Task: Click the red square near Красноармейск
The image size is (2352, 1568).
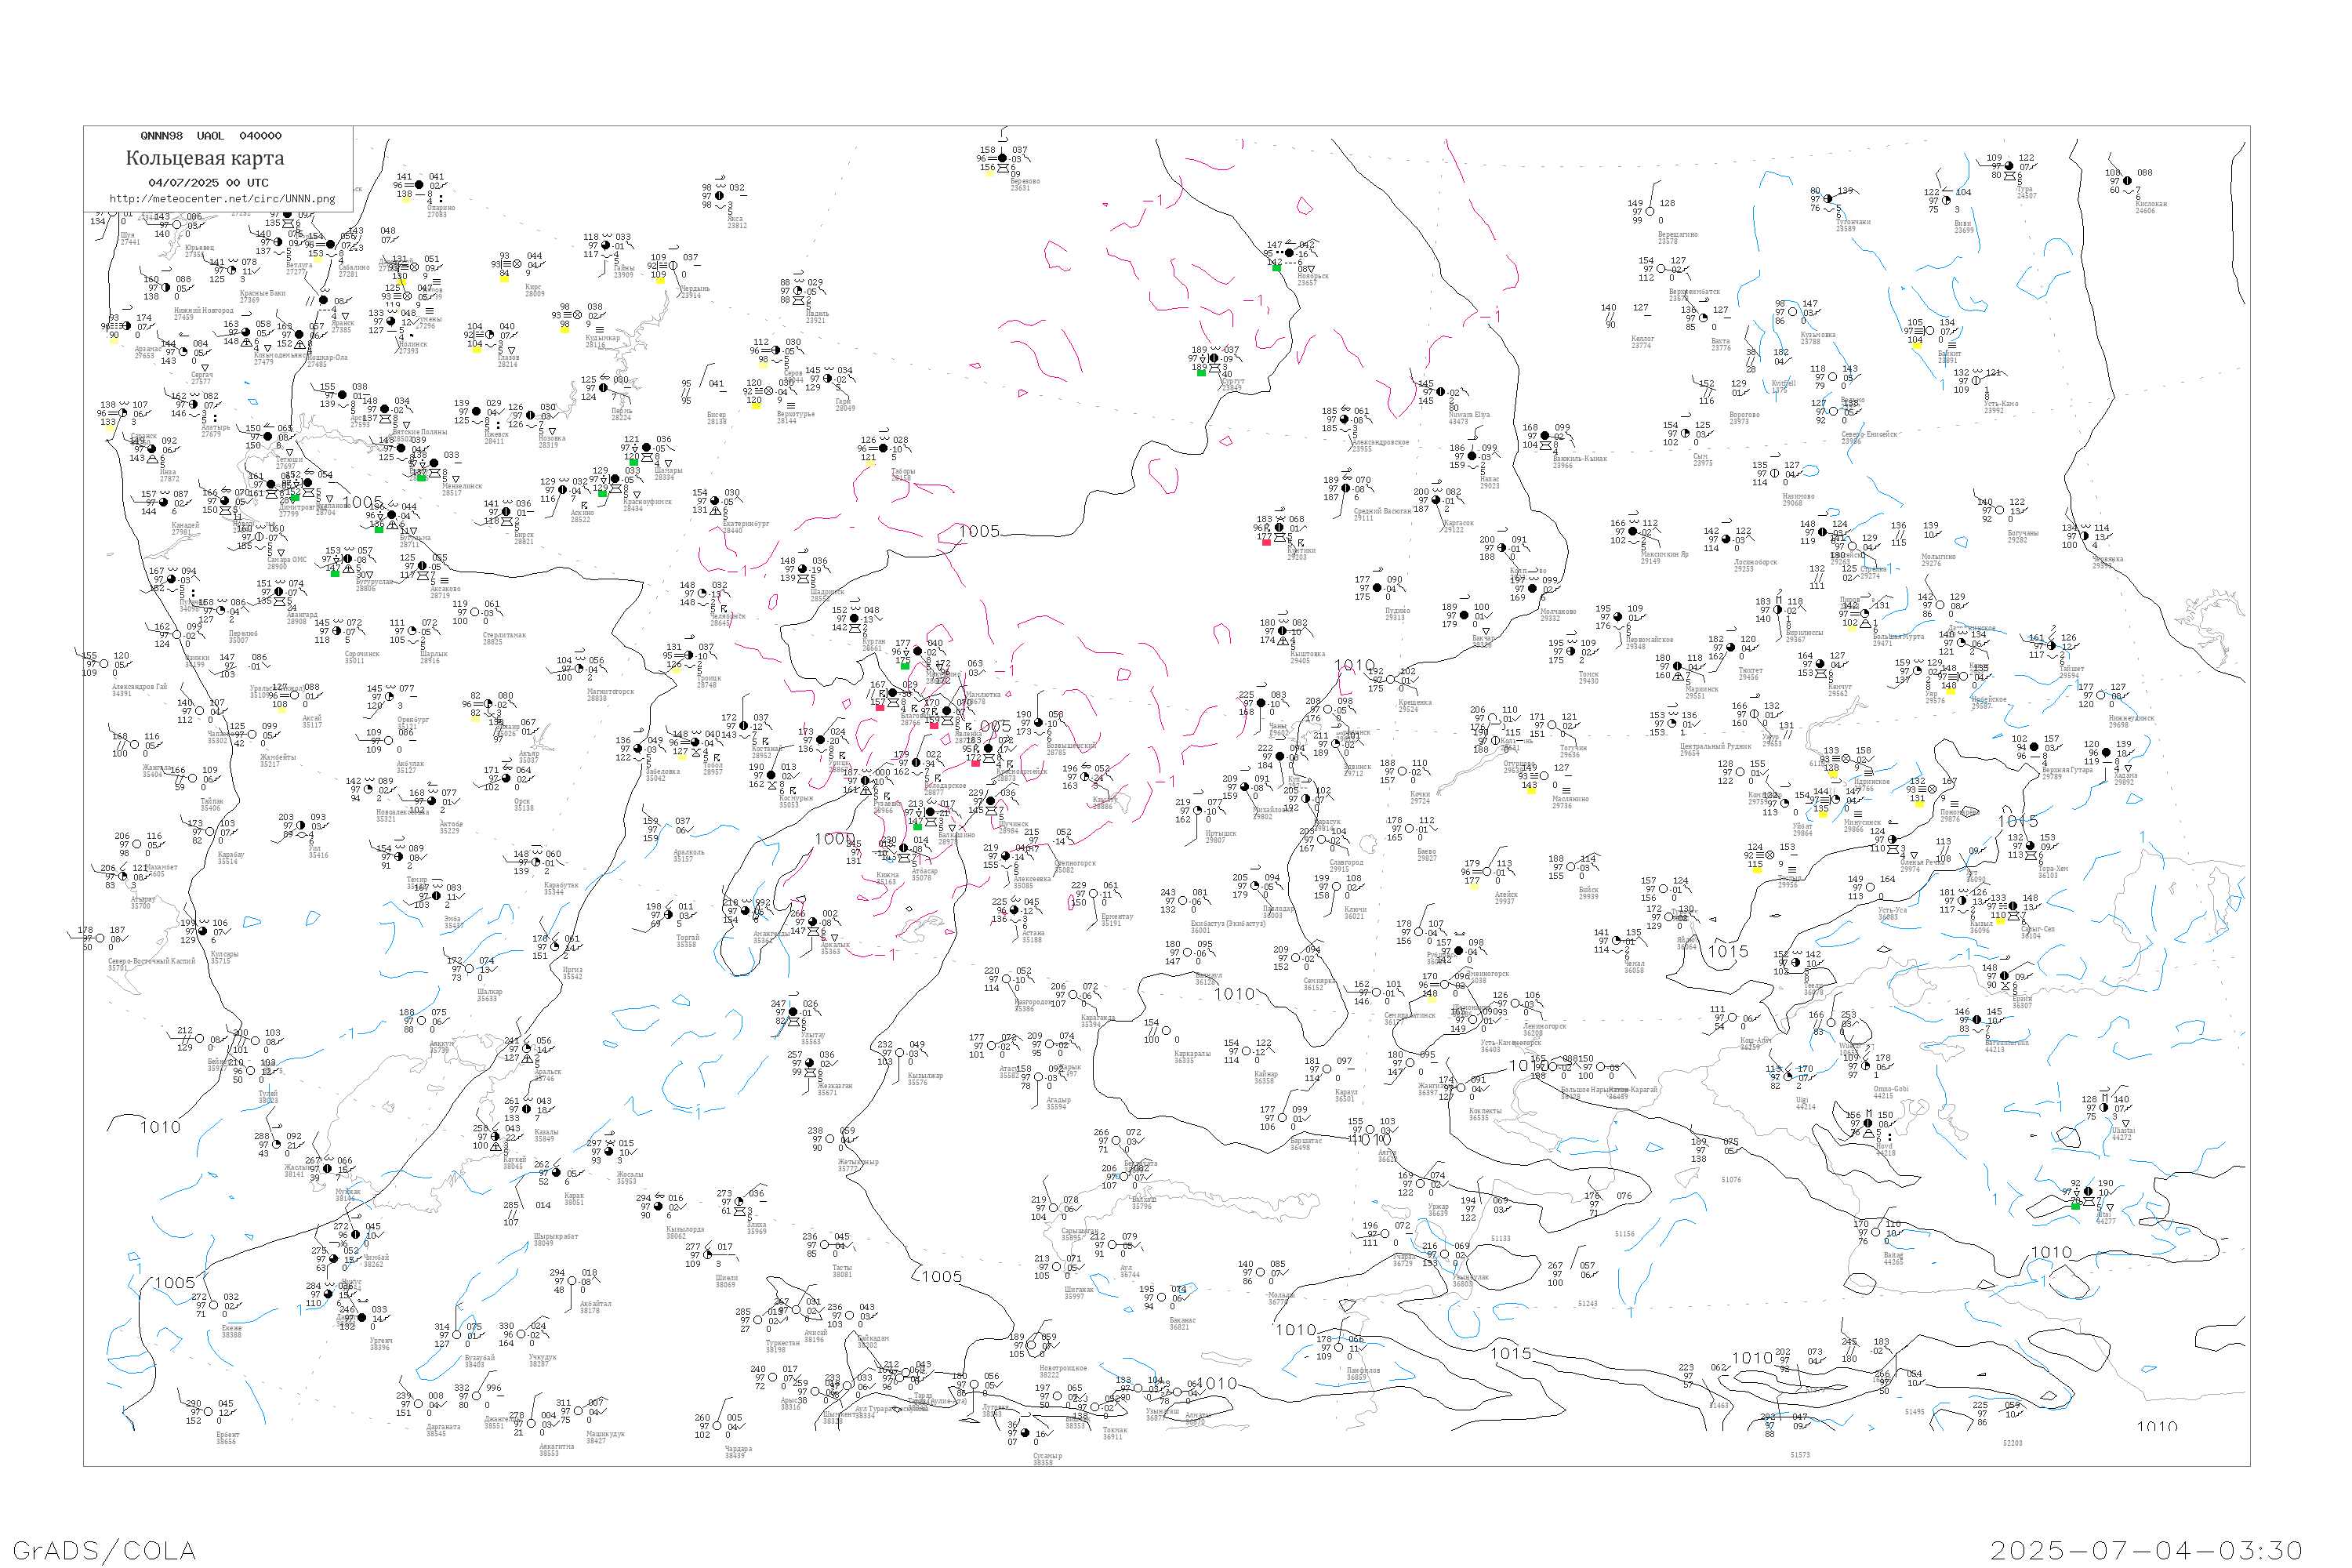Action: click(976, 763)
